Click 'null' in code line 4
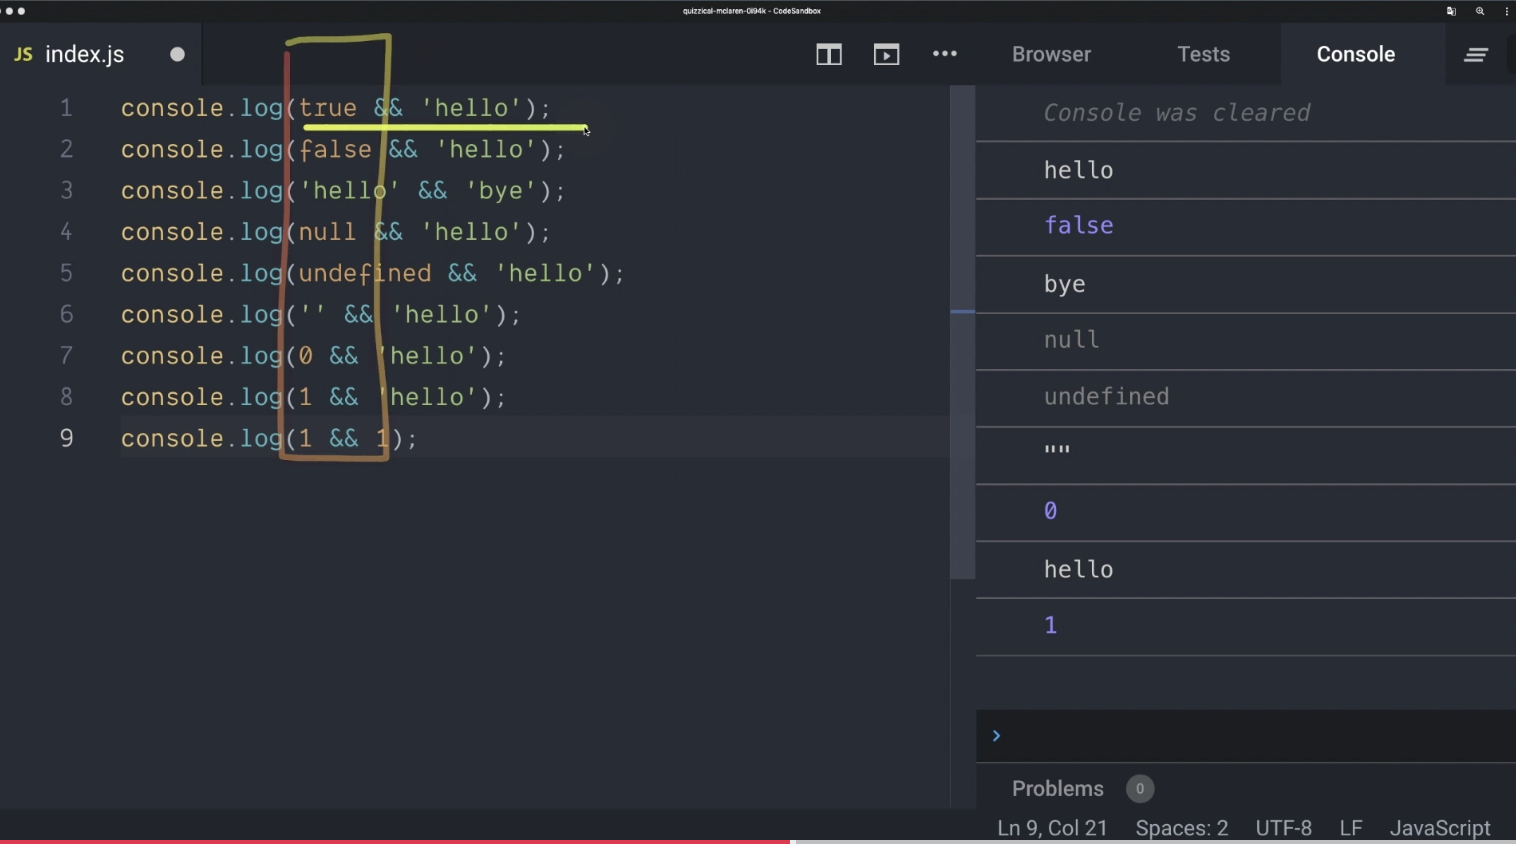Viewport: 1516px width, 844px height. pyautogui.click(x=328, y=232)
